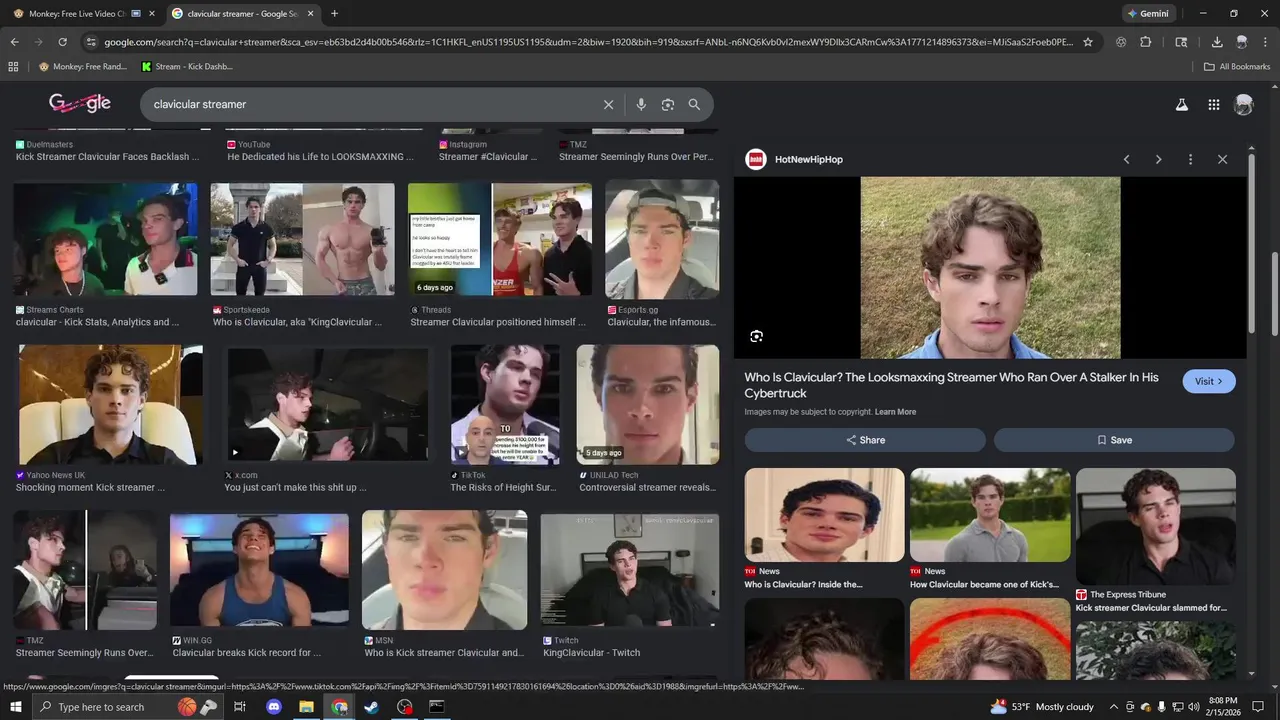1280x720 pixels.
Task: Search inside the preview image with Lens
Action: click(756, 336)
